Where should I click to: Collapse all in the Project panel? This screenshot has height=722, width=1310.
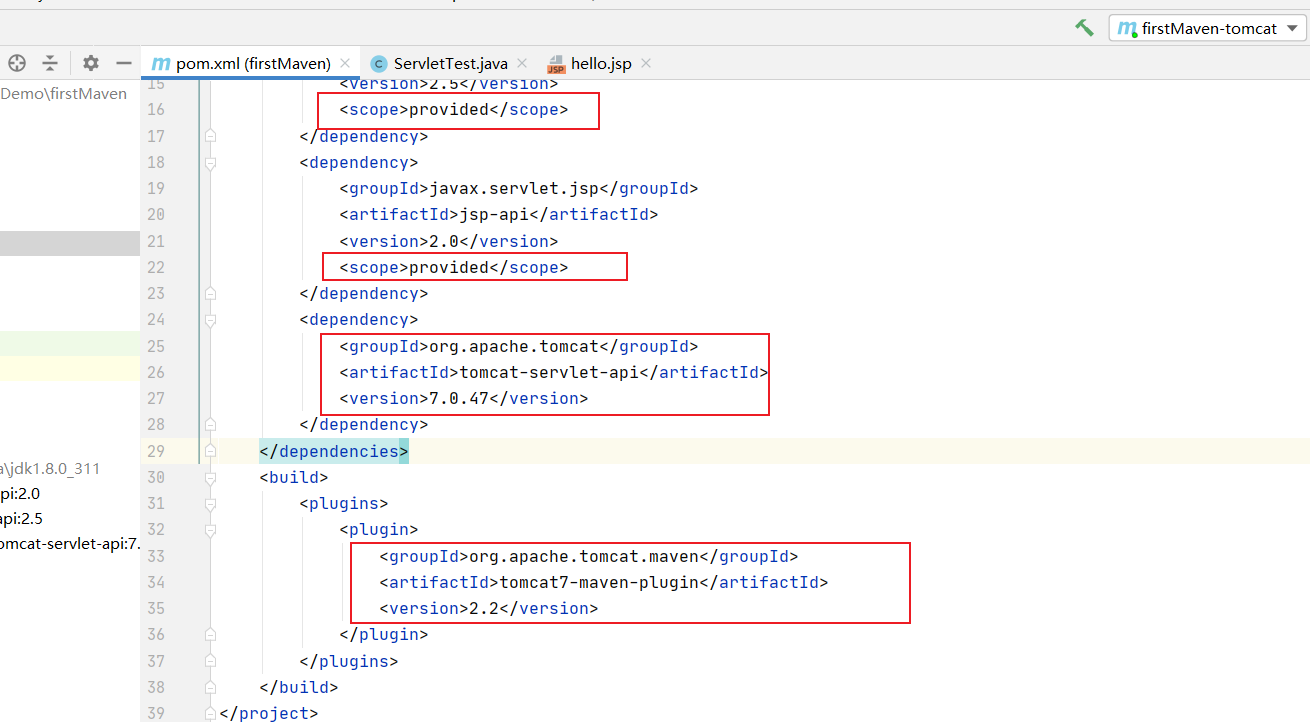50,63
